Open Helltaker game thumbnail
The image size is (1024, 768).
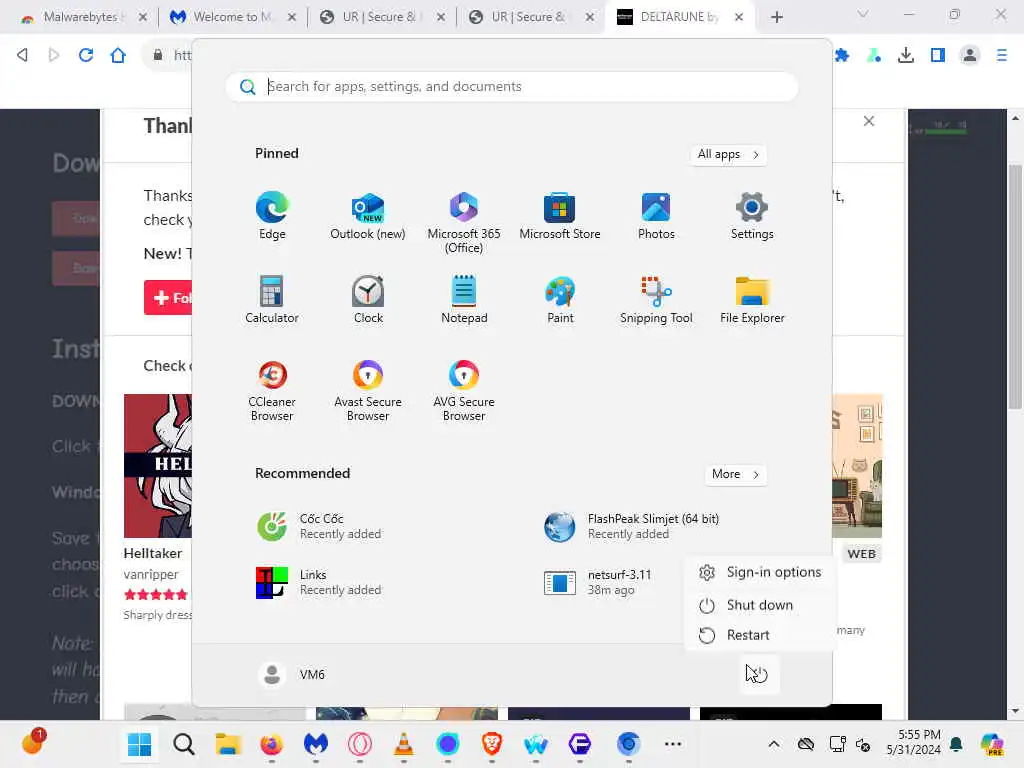coord(158,466)
